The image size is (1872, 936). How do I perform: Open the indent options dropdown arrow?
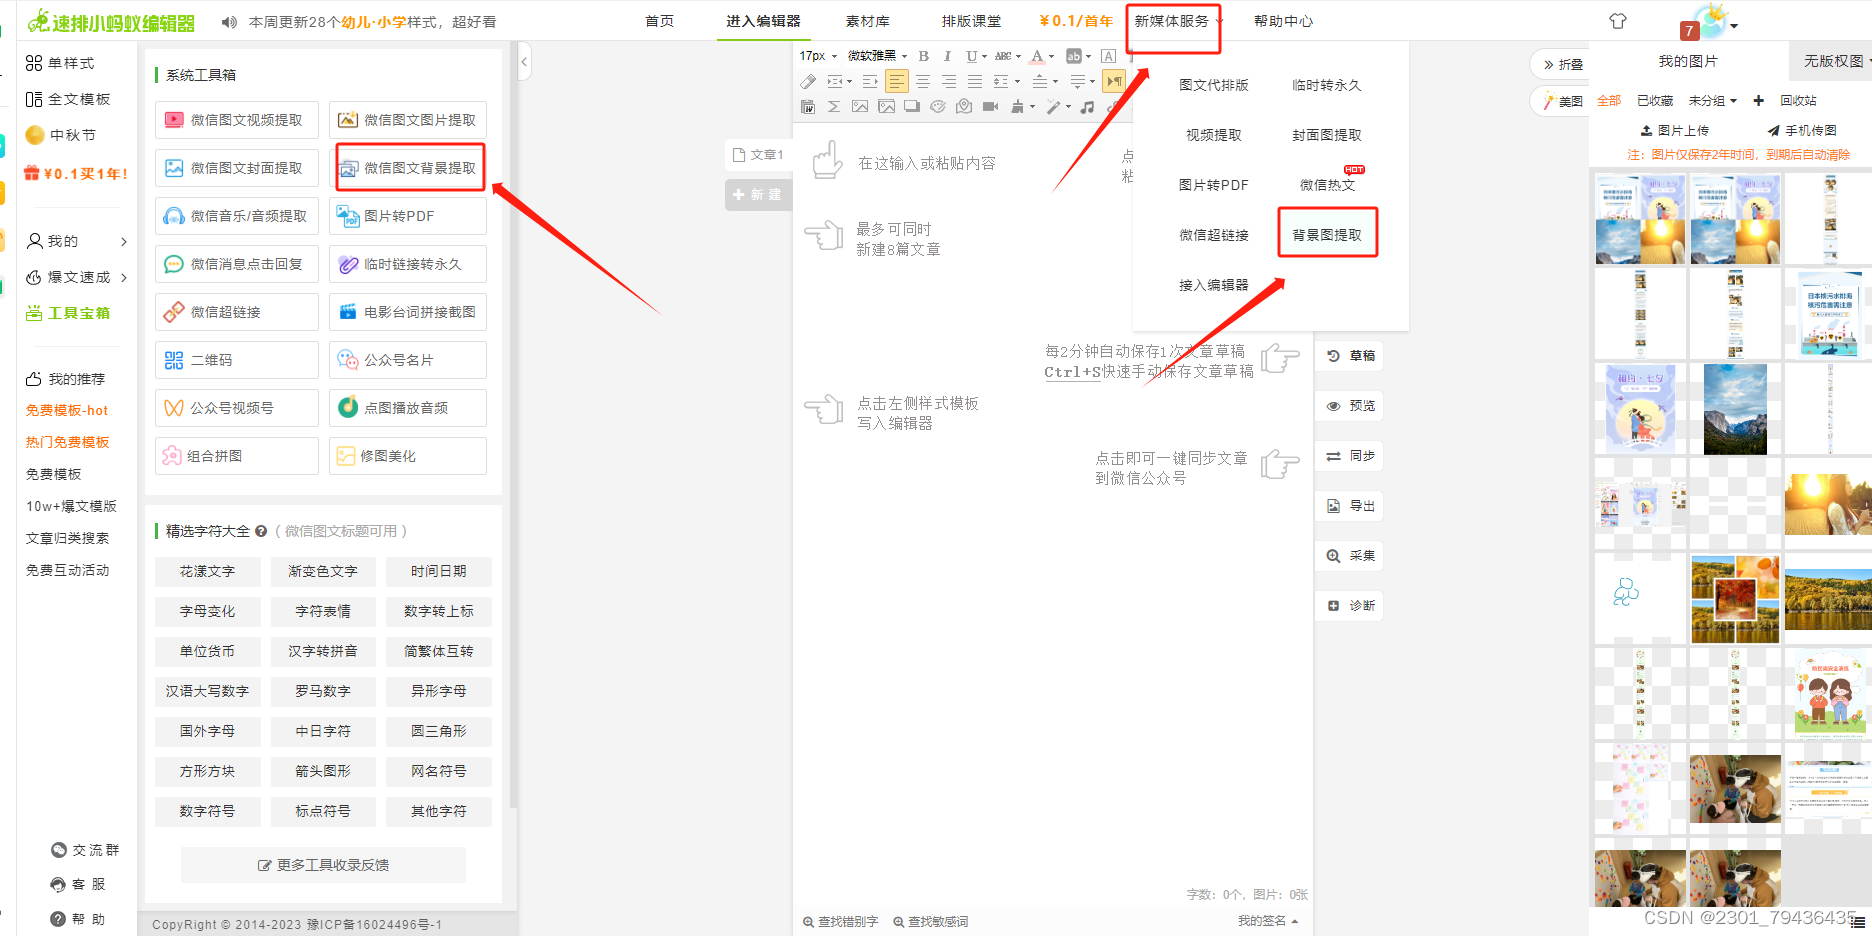tap(849, 81)
